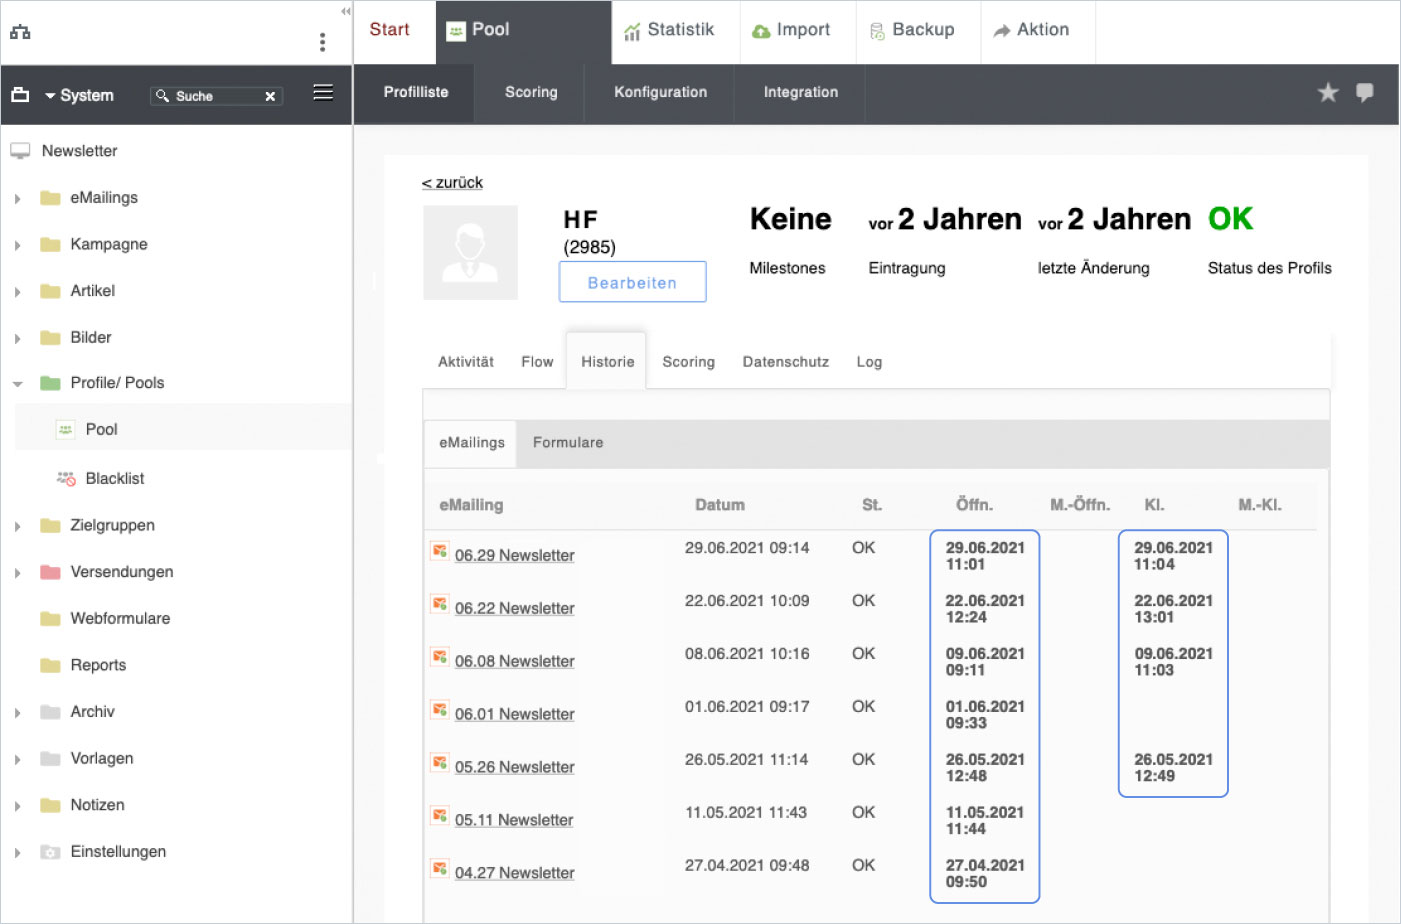Collapse the Profile/ Pools folder
The image size is (1401, 924).
click(x=18, y=384)
